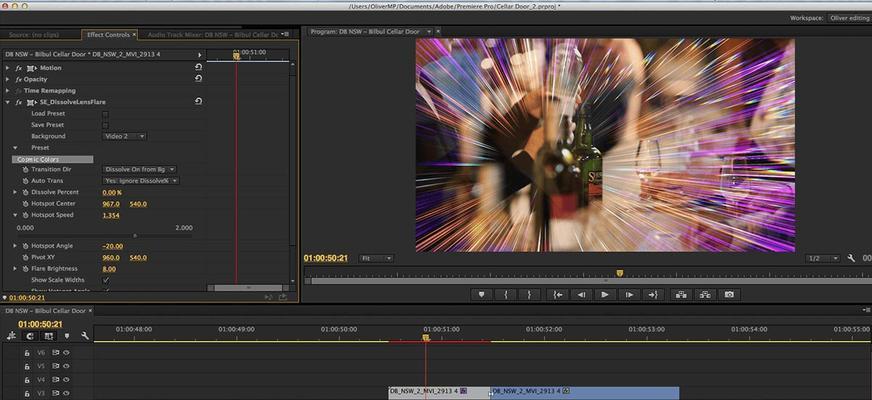Toggle the fx badge of SE_DissolveLensFlare
The image size is (872, 400).
pos(18,102)
